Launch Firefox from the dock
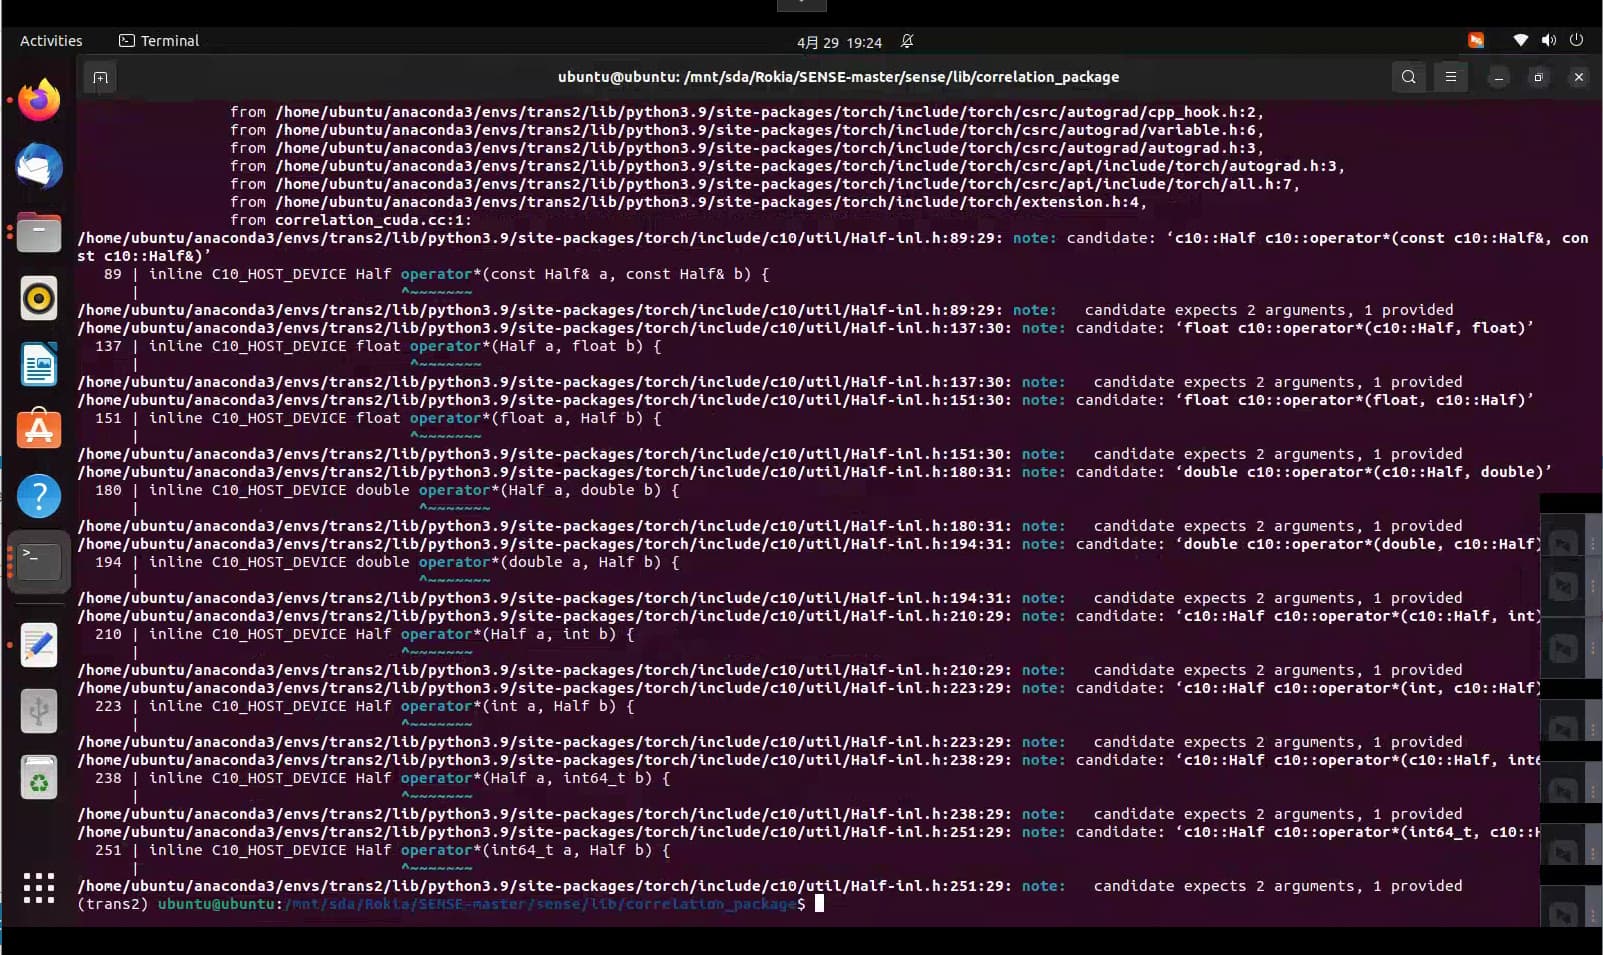Screen dimensions: 1603x955 (39, 100)
